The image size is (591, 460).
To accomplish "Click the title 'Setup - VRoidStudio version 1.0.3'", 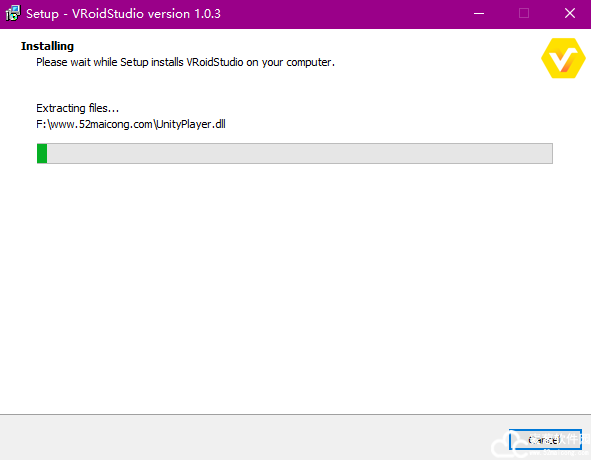I will (x=123, y=14).
